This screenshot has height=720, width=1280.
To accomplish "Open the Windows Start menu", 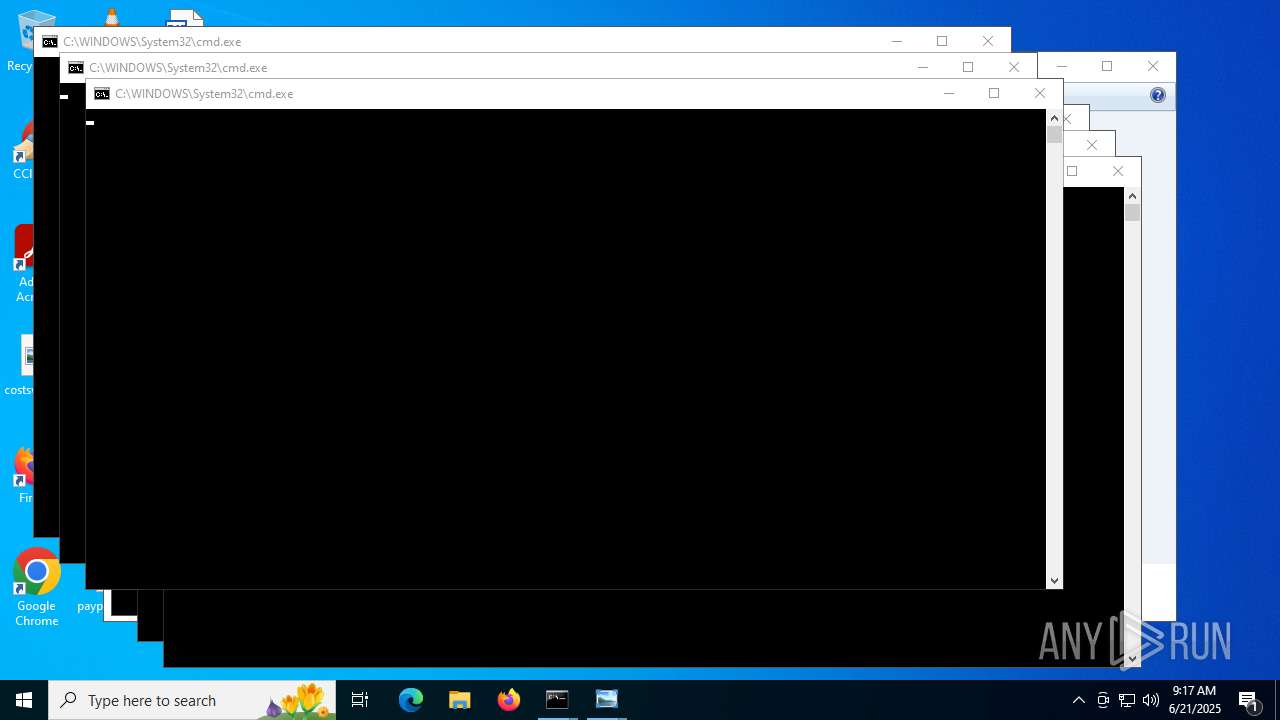I will pos(24,700).
